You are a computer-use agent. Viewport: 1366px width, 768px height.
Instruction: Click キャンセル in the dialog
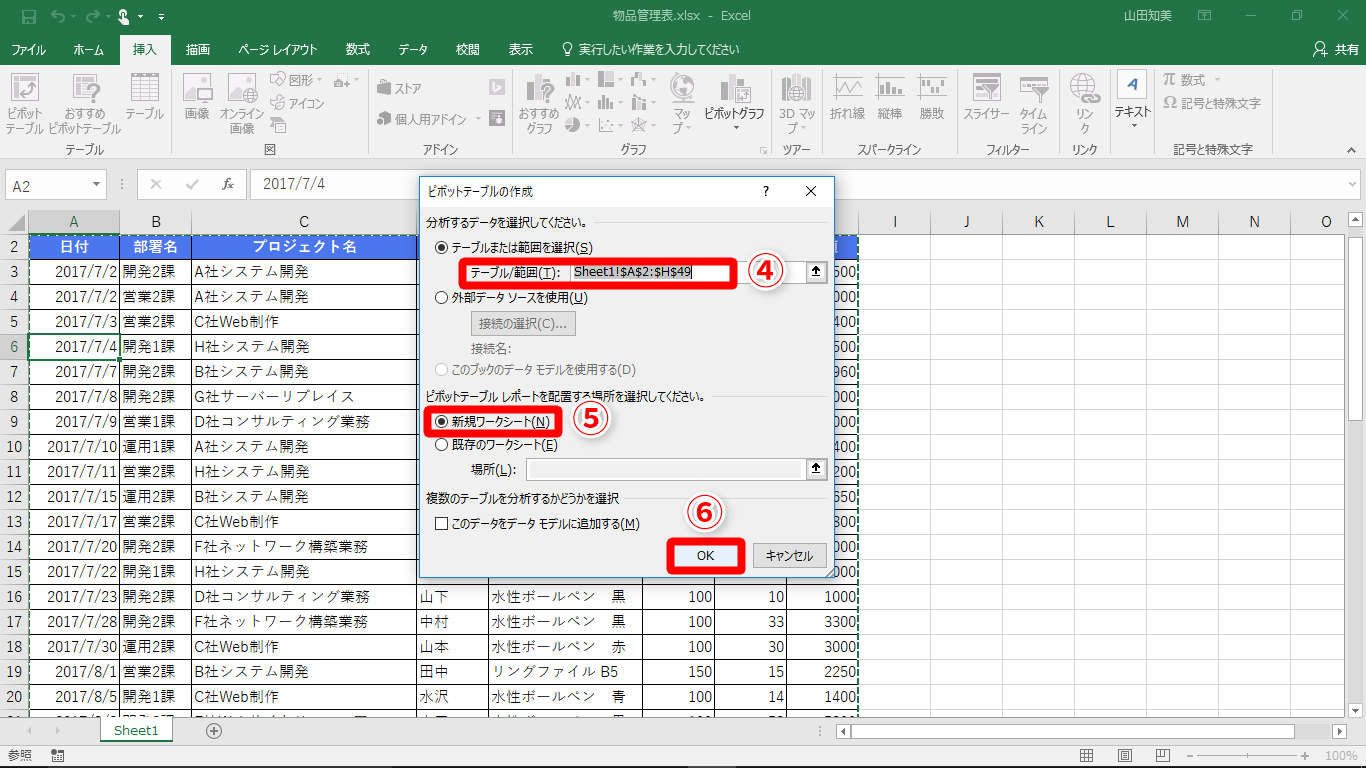click(789, 556)
